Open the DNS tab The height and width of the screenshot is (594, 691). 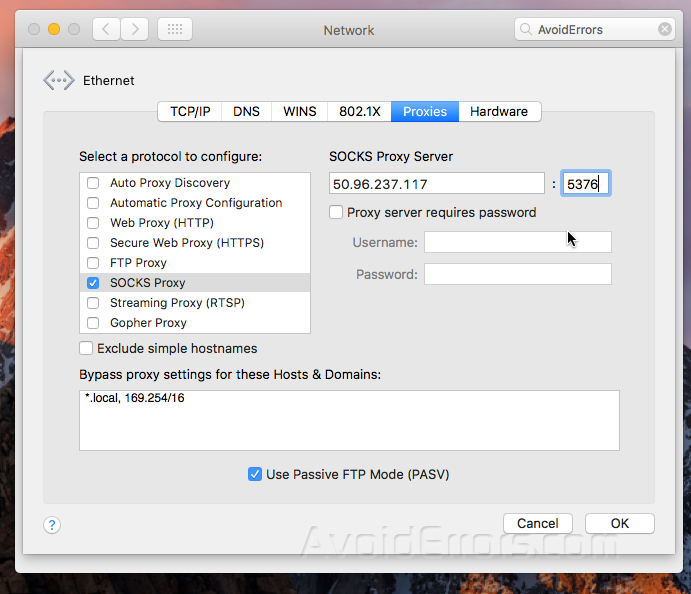(246, 111)
